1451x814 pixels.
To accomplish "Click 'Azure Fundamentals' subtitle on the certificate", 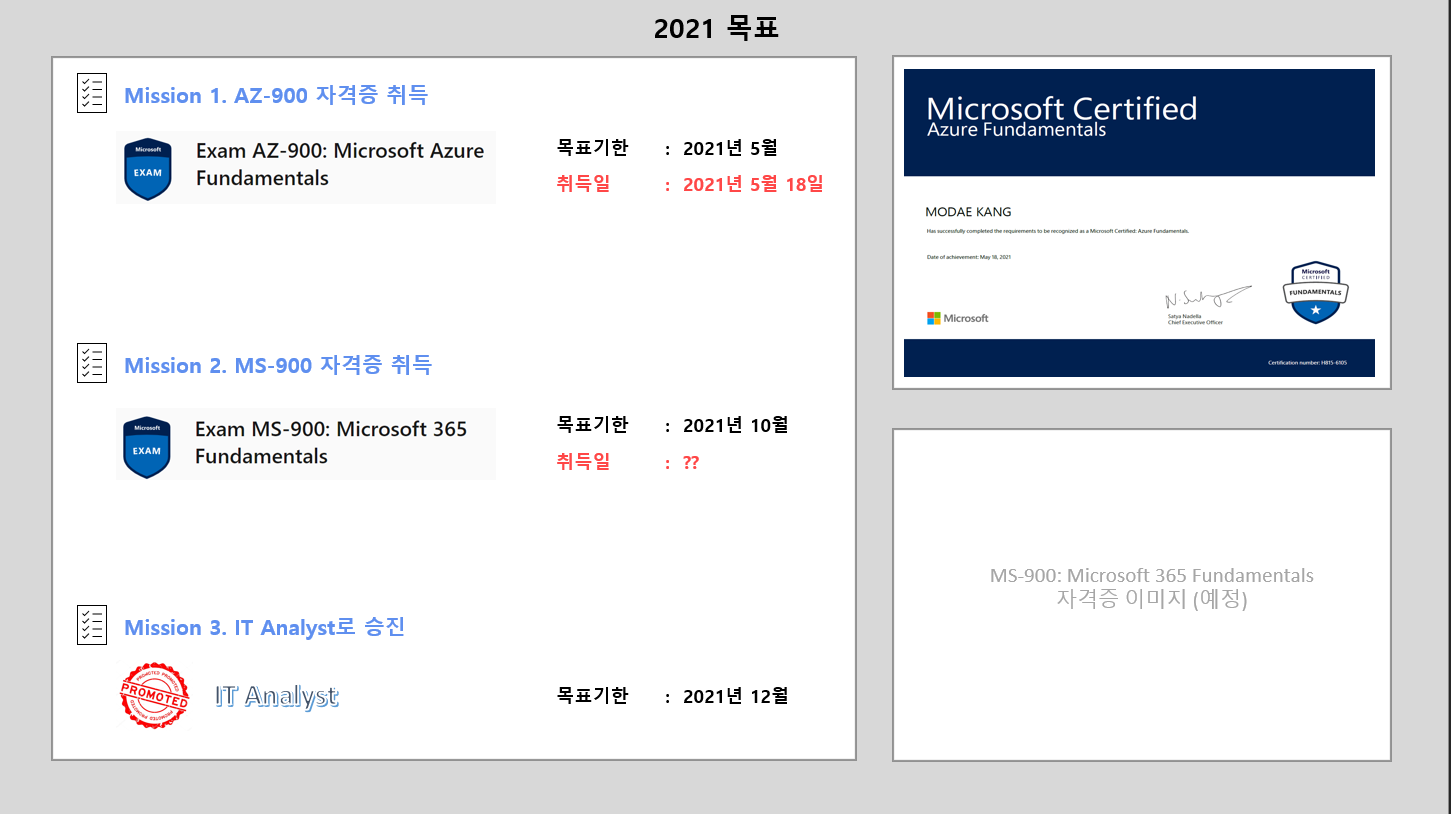I will (1017, 130).
